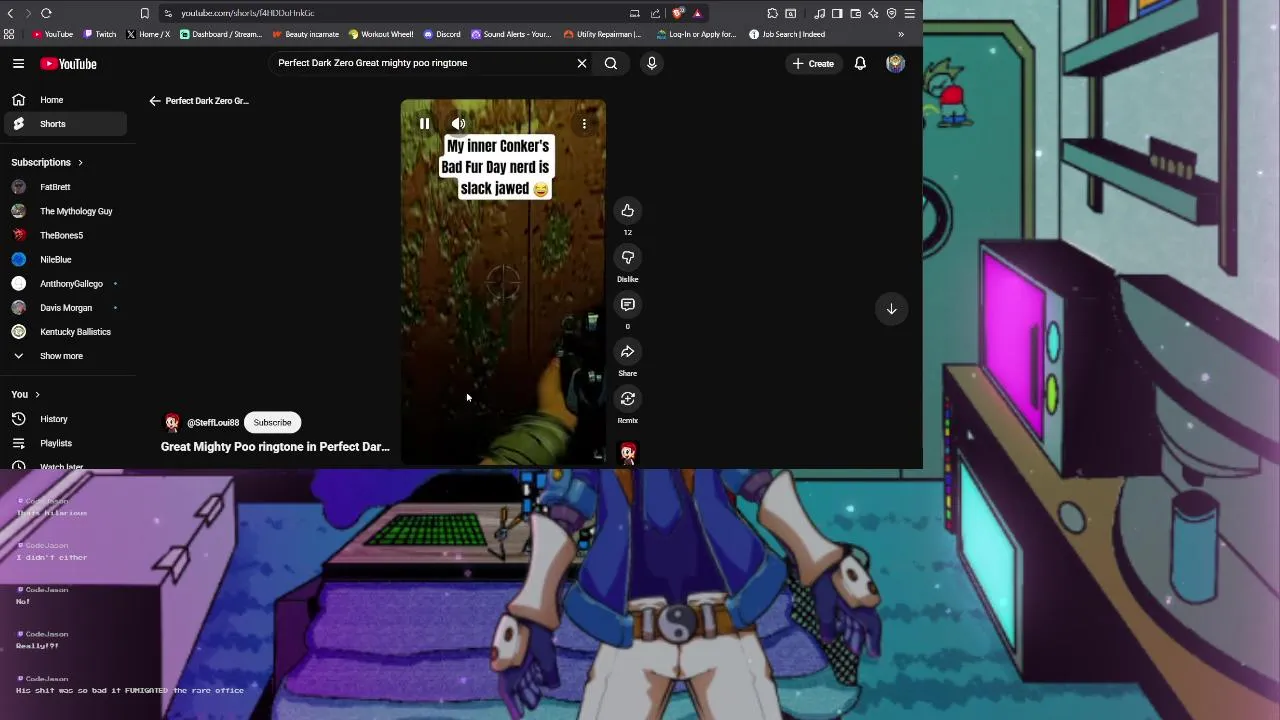Open the FatBrett channel subscription
This screenshot has width=1280, height=720.
coord(65,187)
